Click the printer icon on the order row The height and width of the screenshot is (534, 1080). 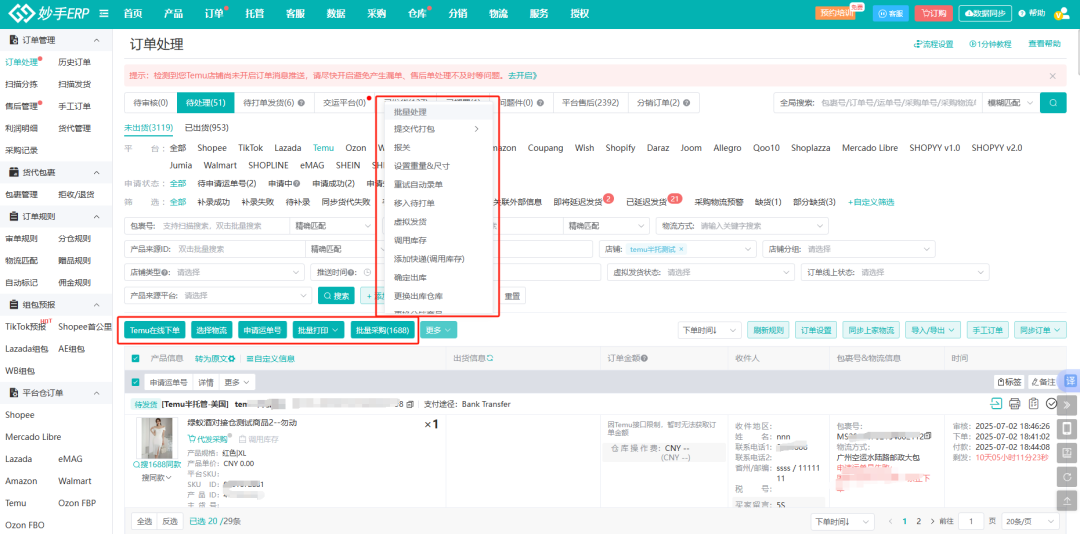pos(1014,404)
